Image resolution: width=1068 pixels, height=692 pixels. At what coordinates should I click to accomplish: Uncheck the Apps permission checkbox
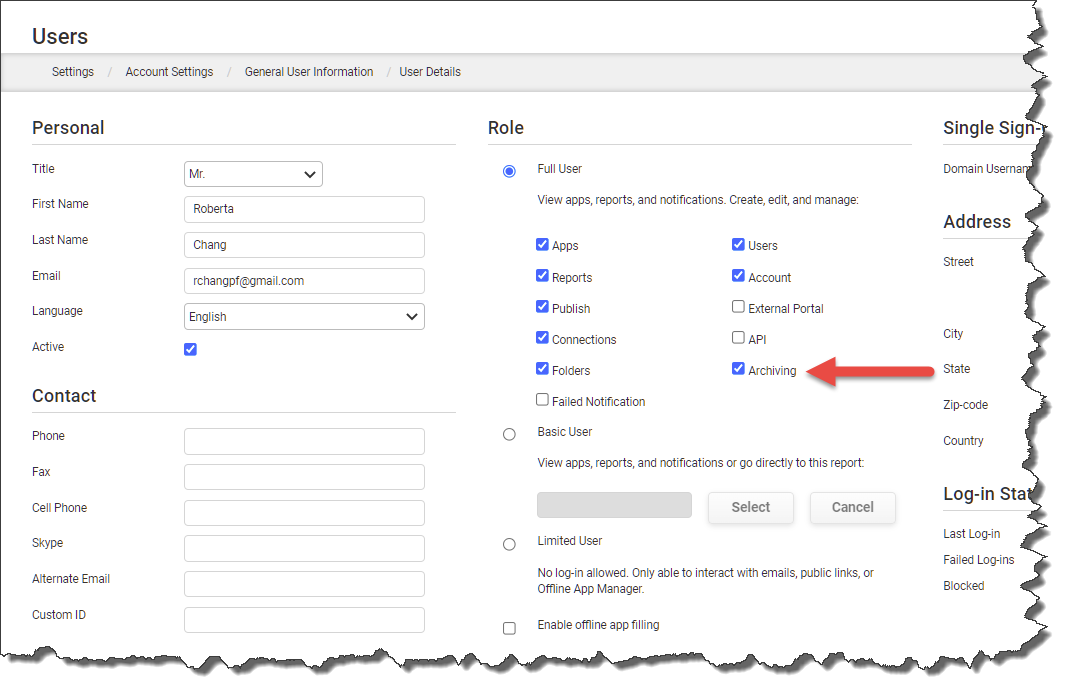point(542,244)
